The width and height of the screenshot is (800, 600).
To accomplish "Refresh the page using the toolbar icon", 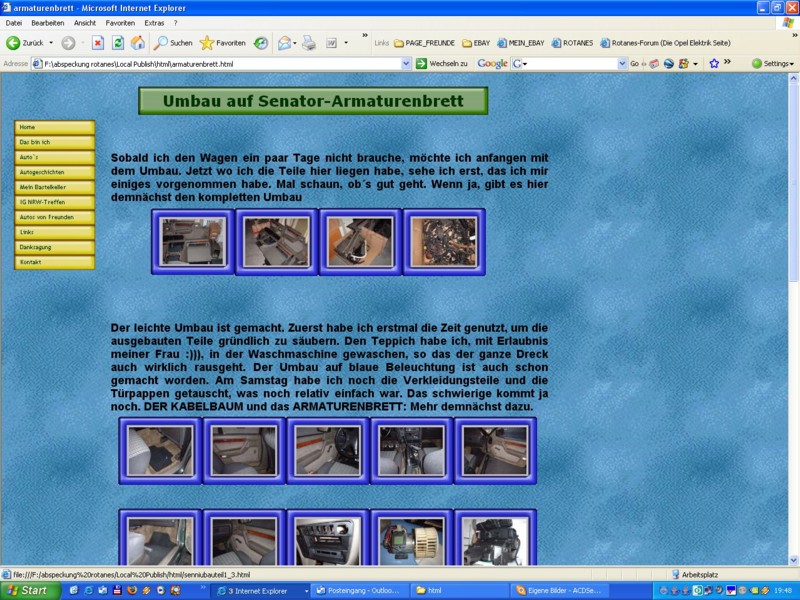I will (118, 43).
